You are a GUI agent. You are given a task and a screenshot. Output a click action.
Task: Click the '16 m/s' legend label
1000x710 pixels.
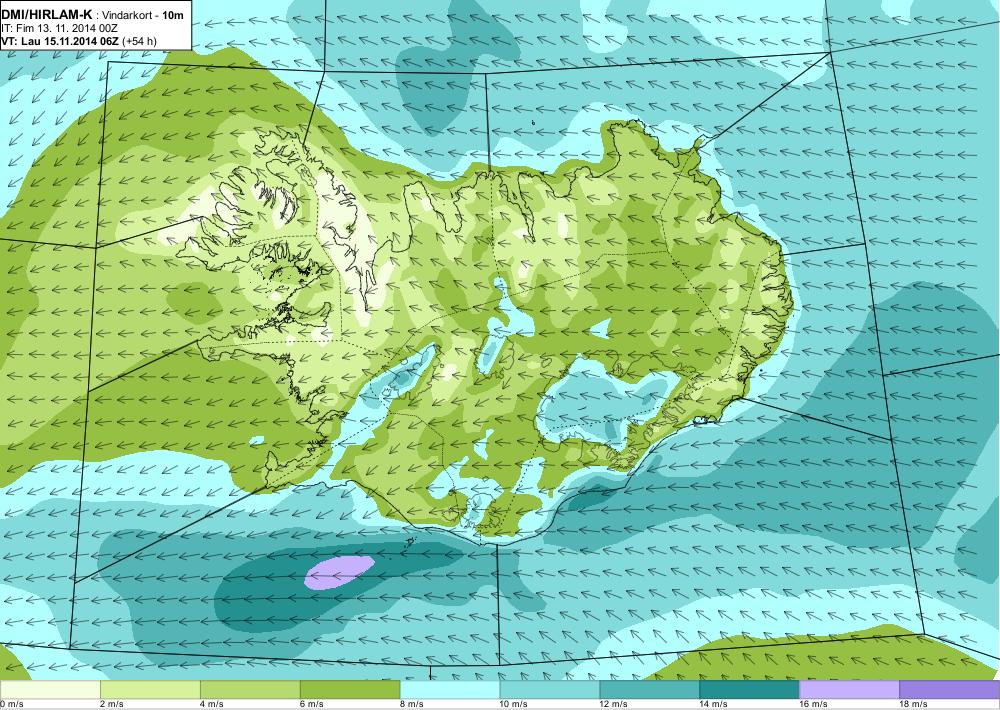point(814,704)
